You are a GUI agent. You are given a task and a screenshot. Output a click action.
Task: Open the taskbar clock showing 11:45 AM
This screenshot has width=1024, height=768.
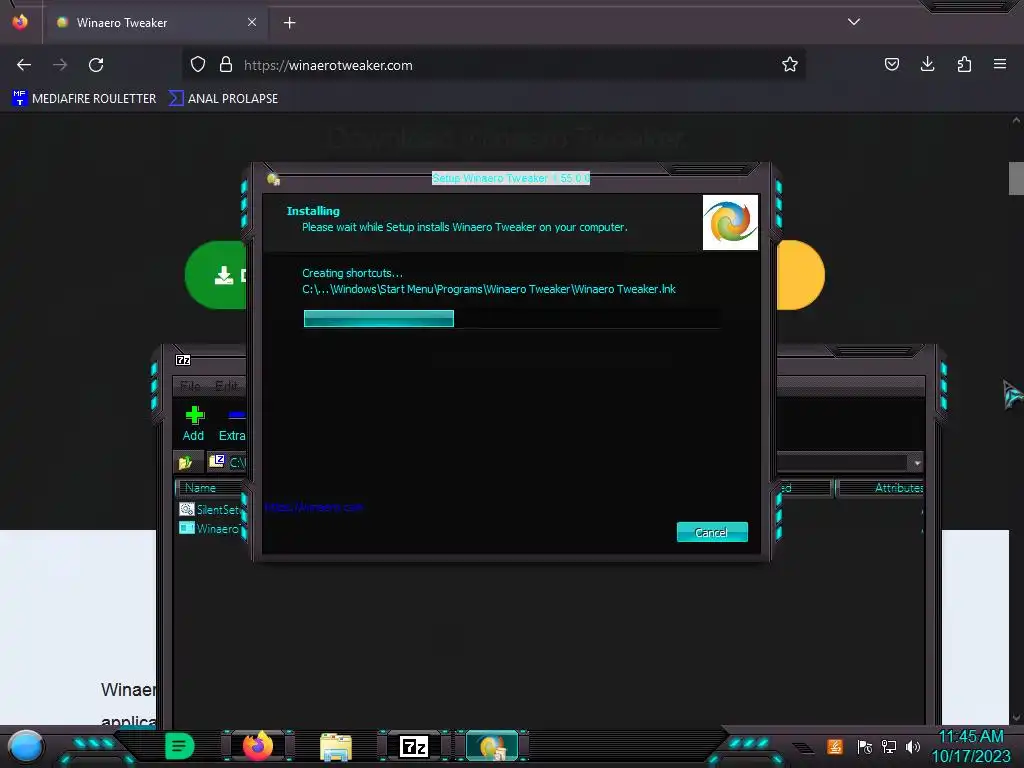971,746
